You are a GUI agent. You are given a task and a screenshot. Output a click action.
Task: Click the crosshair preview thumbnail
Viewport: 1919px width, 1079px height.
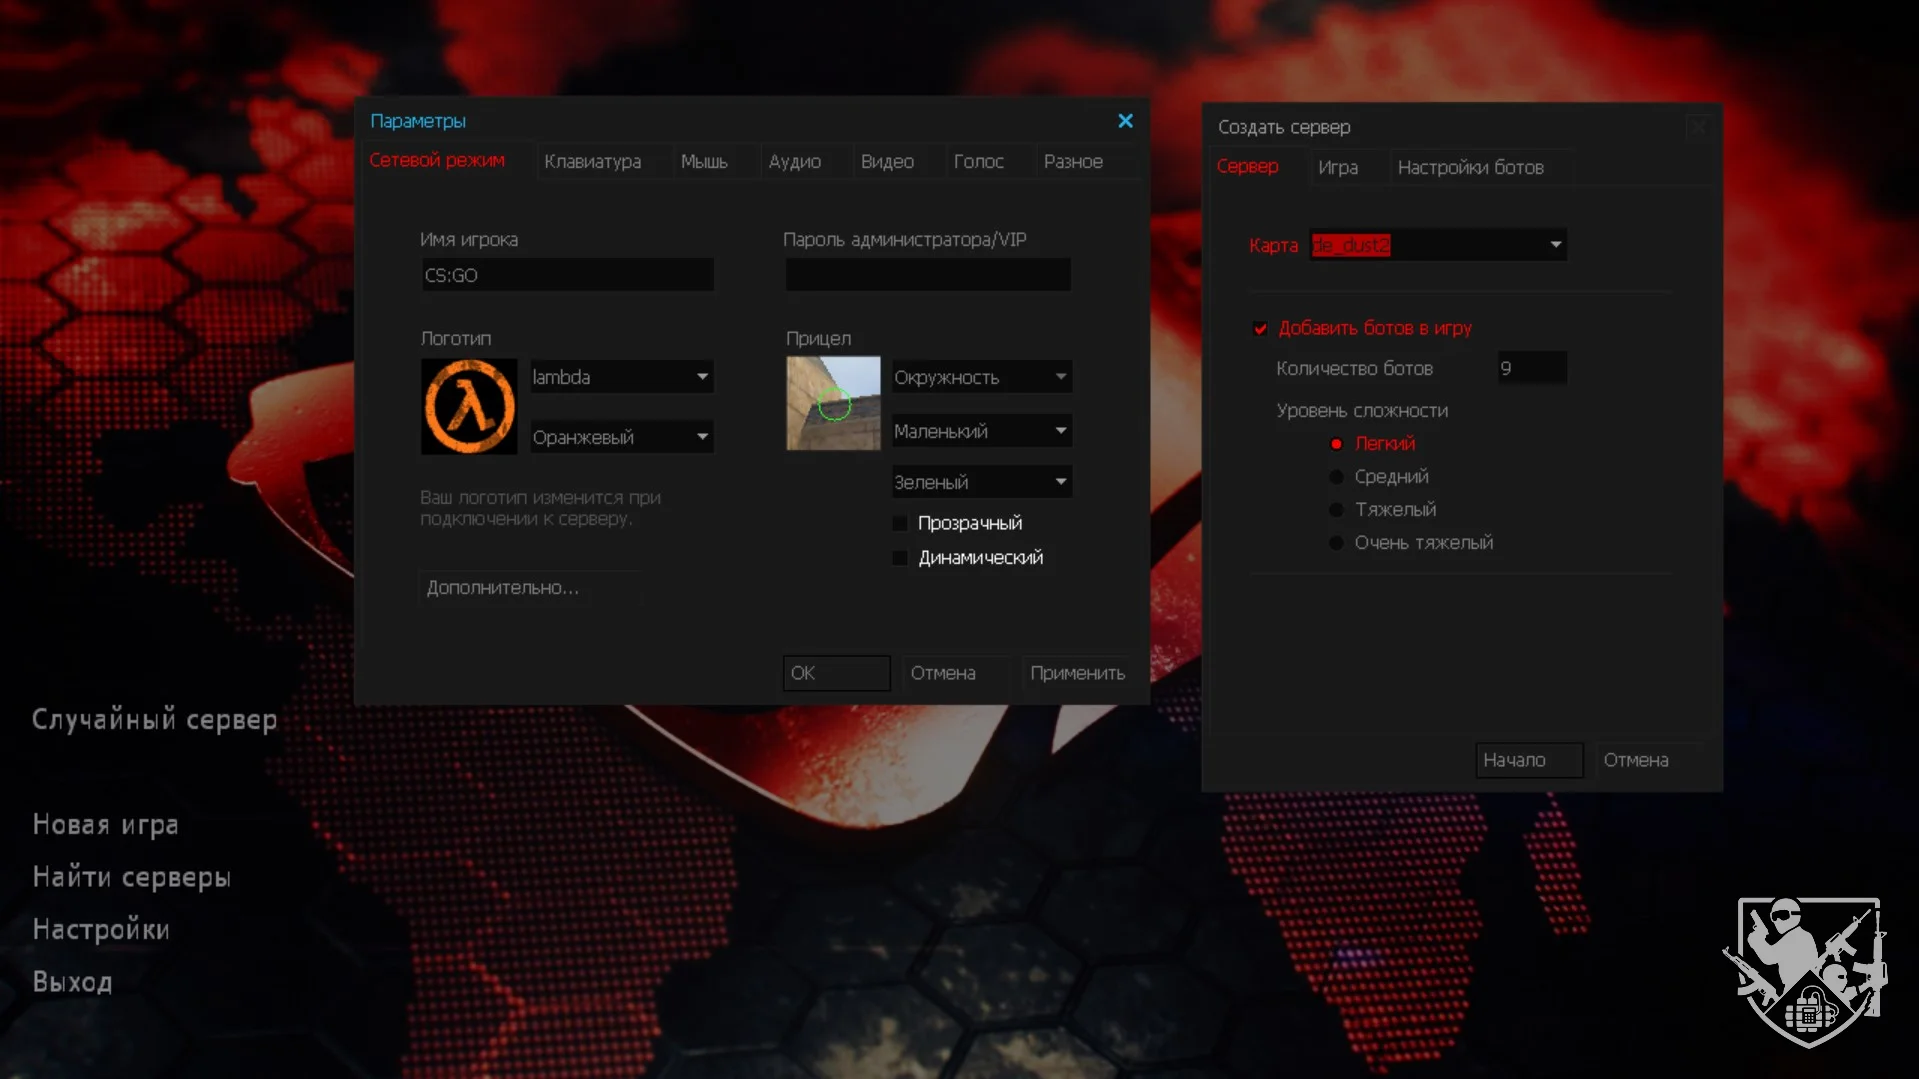(x=833, y=403)
